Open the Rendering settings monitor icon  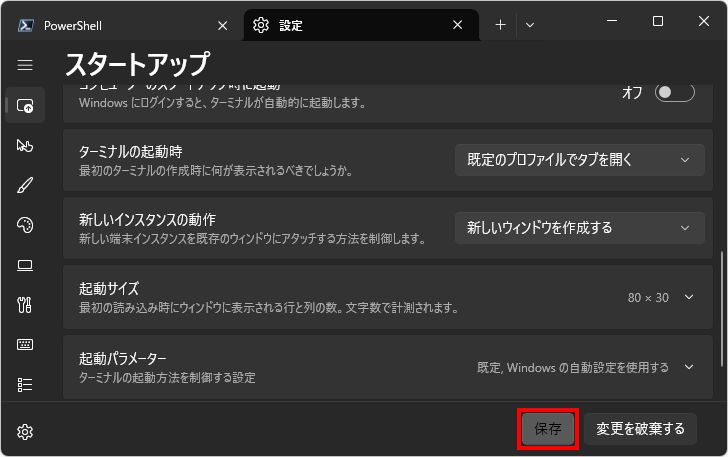pyautogui.click(x=25, y=265)
